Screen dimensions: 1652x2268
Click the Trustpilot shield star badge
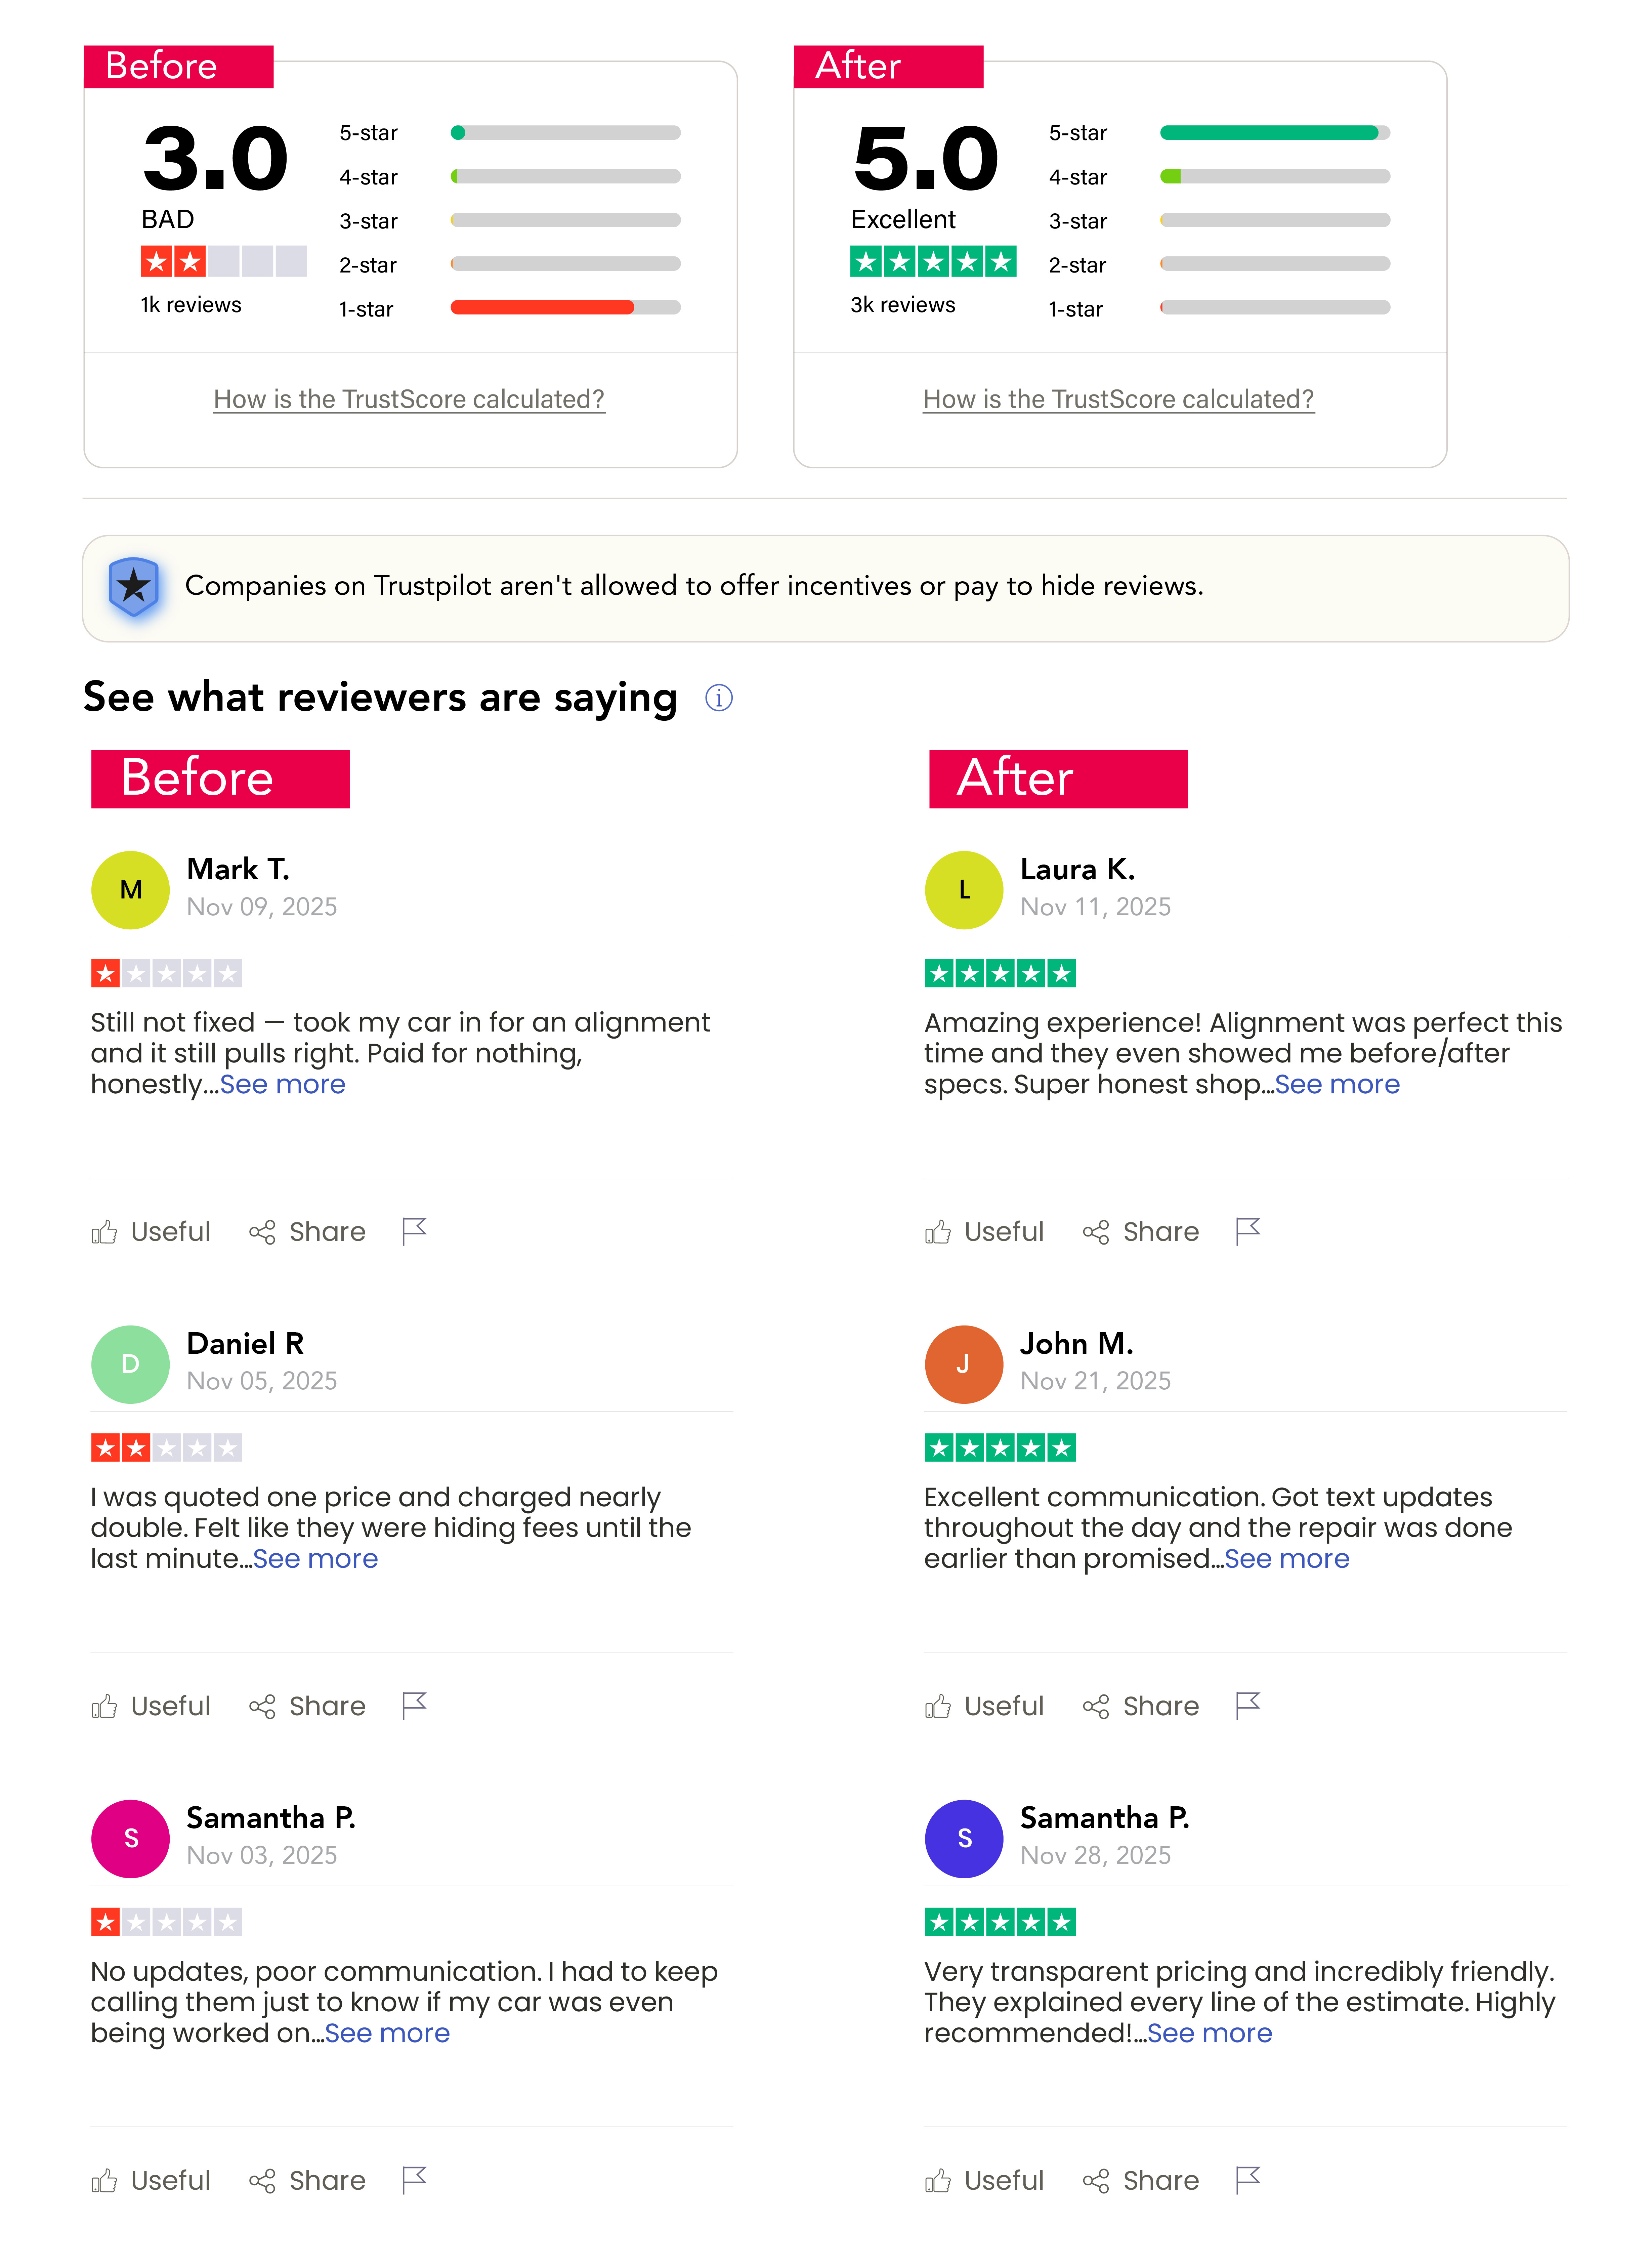tap(134, 587)
